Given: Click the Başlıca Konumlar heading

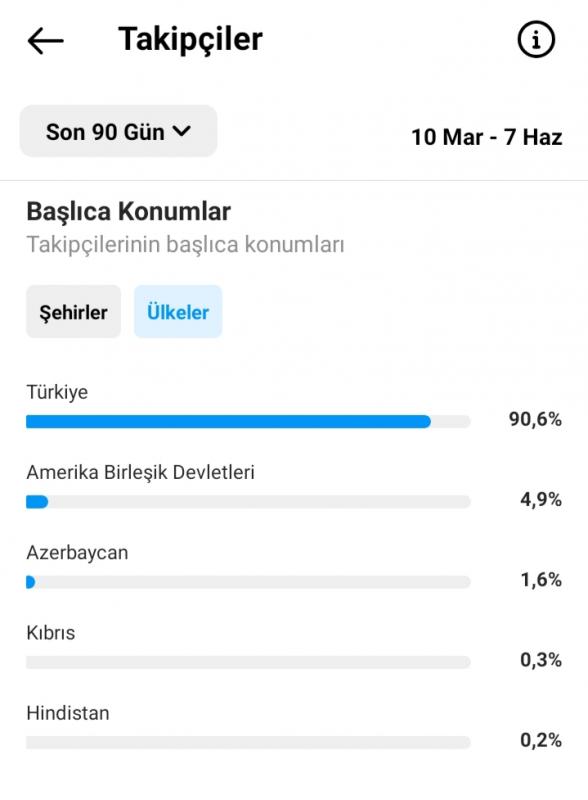Looking at the screenshot, I should coord(129,212).
